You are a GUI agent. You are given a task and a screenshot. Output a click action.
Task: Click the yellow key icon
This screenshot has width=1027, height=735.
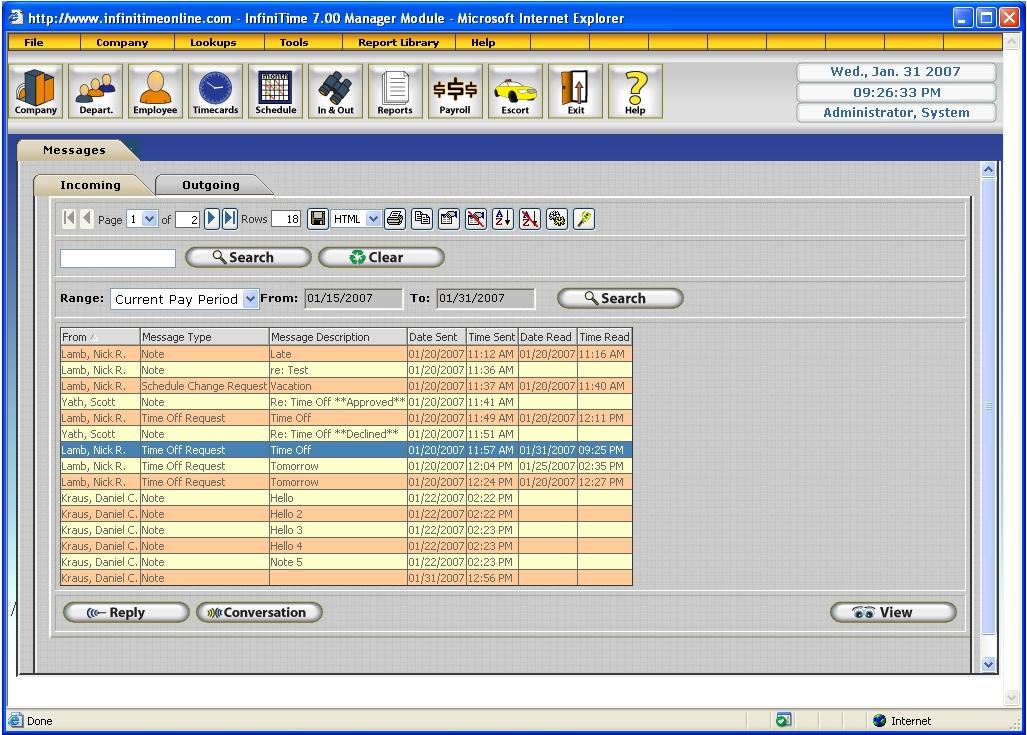coord(584,219)
